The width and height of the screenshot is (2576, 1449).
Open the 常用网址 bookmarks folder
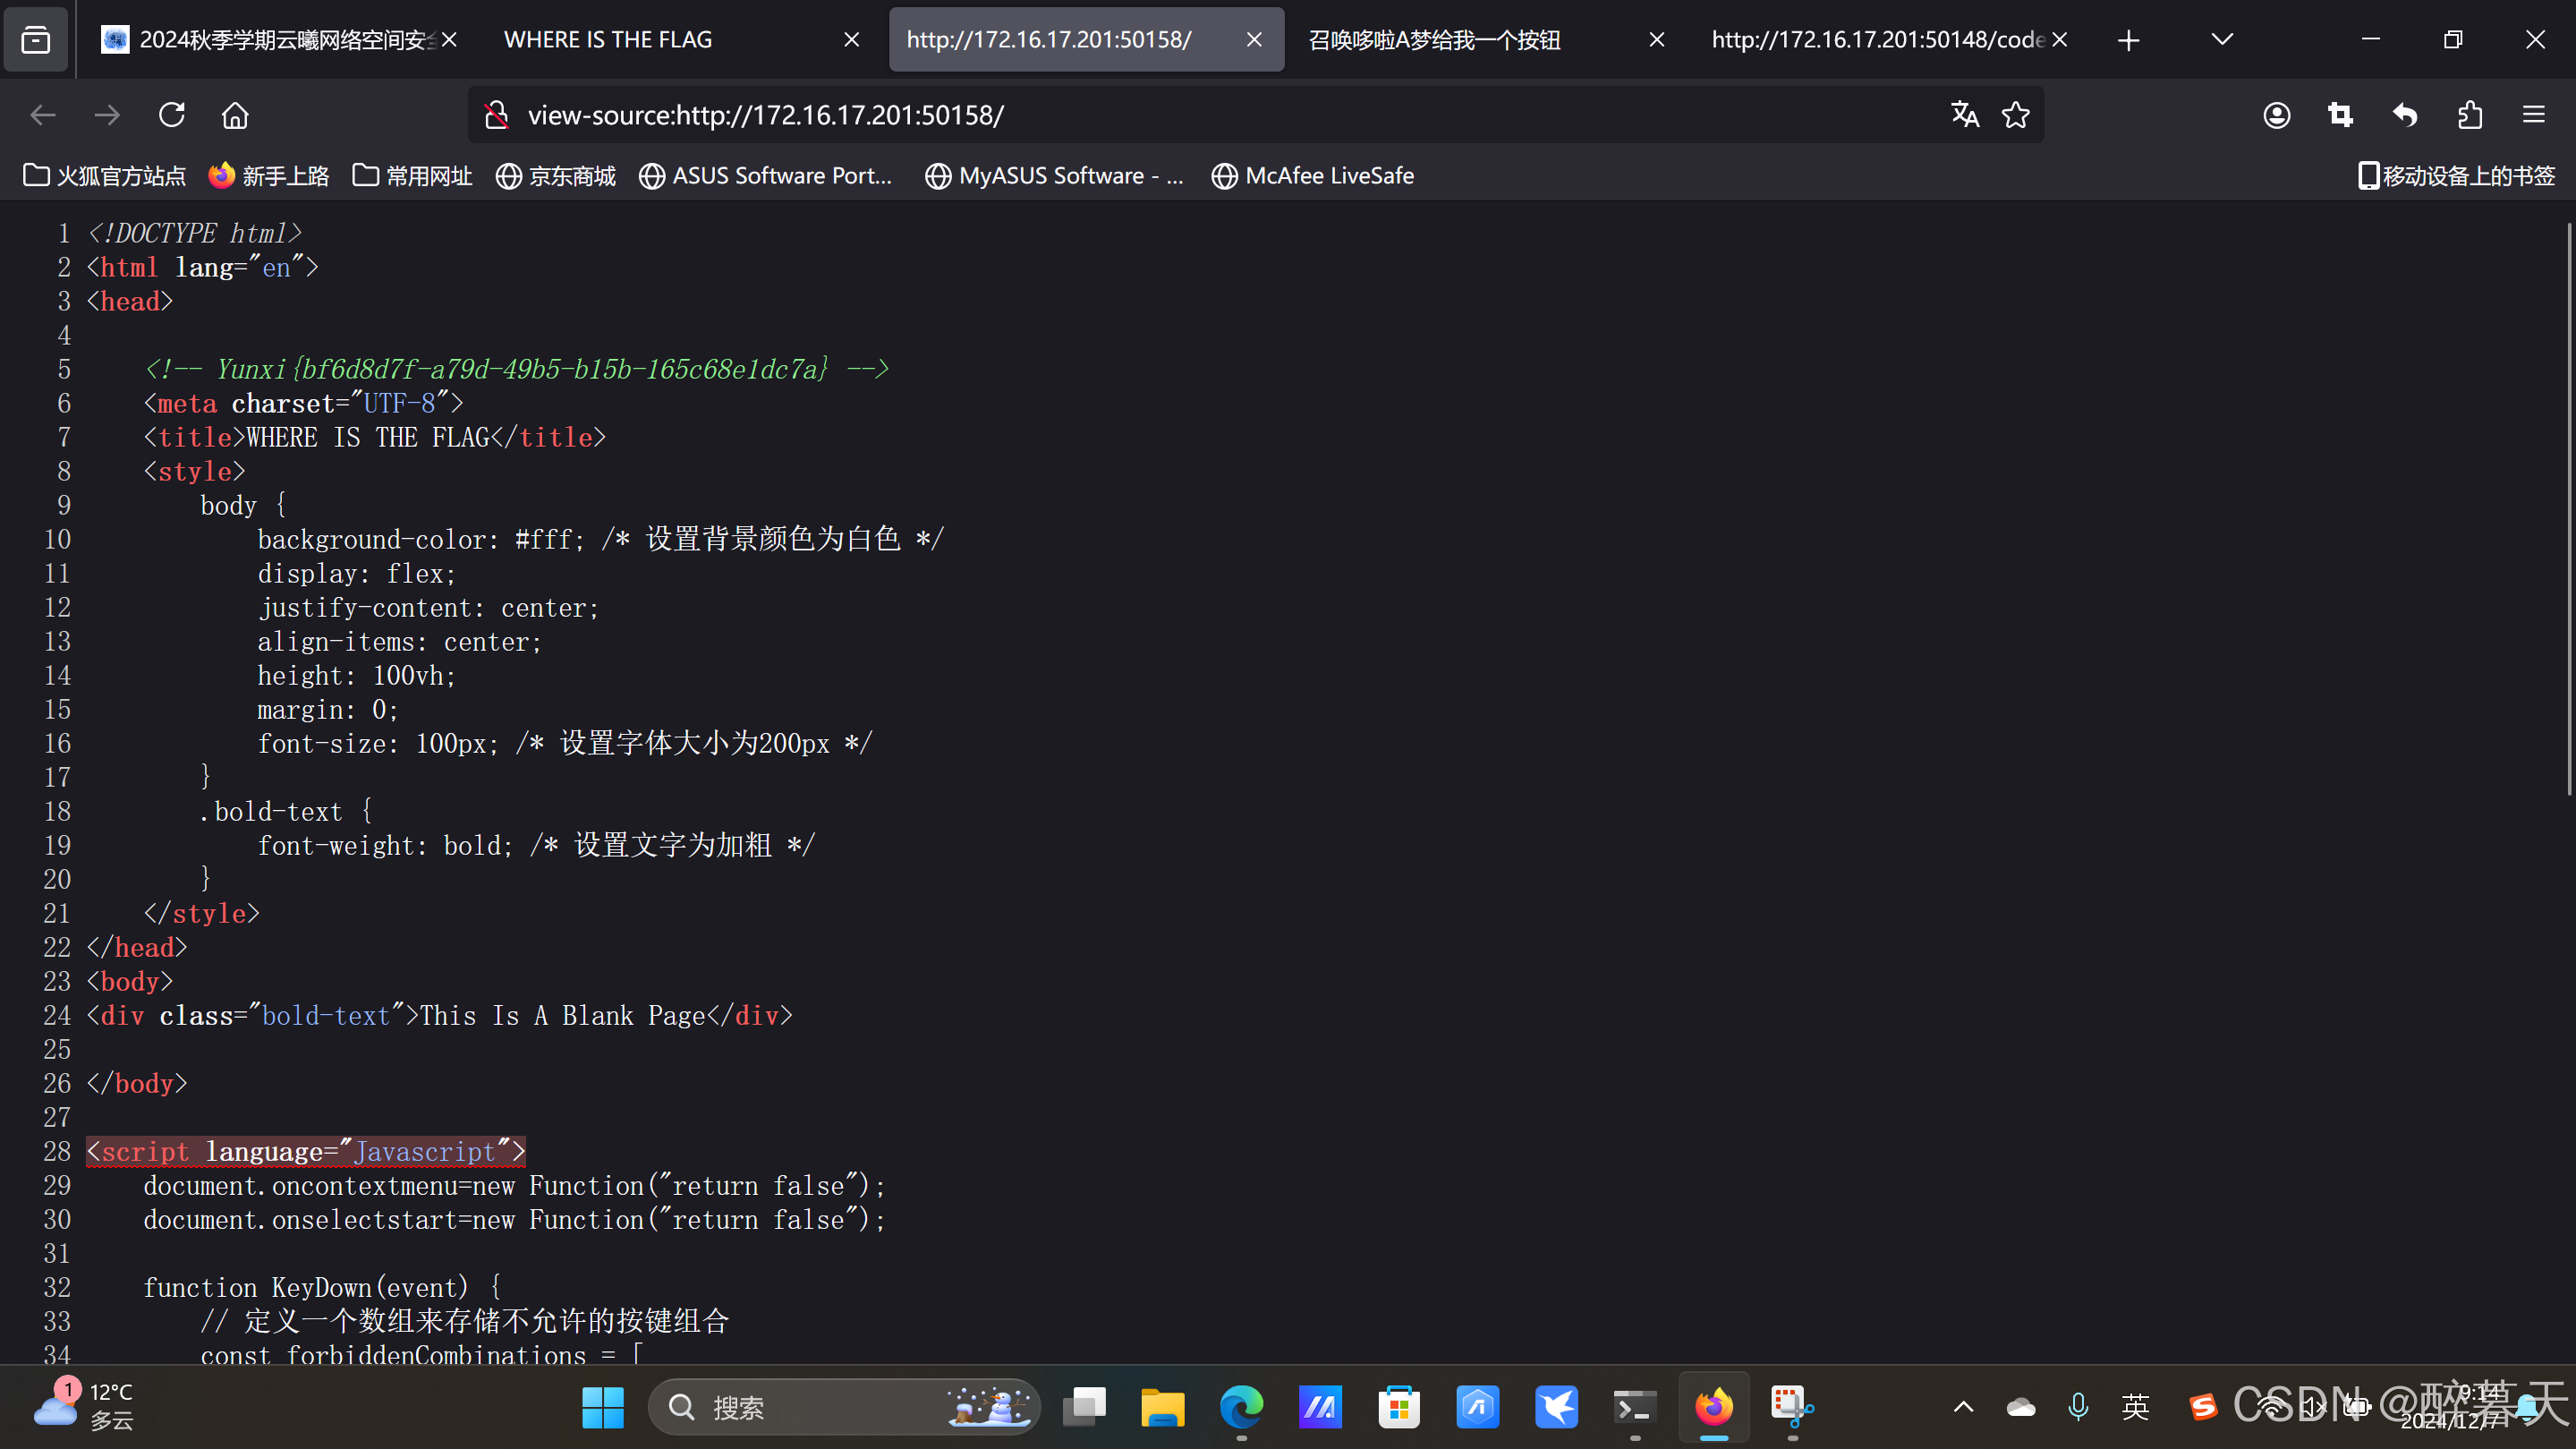click(412, 176)
